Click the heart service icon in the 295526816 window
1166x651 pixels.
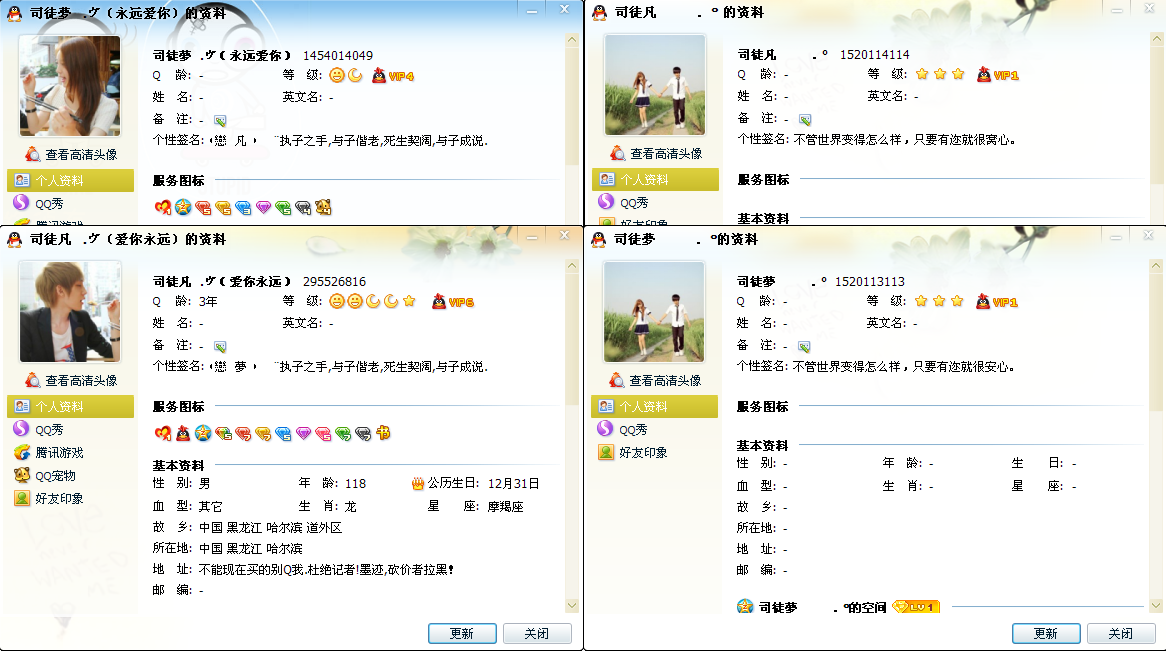tap(163, 433)
